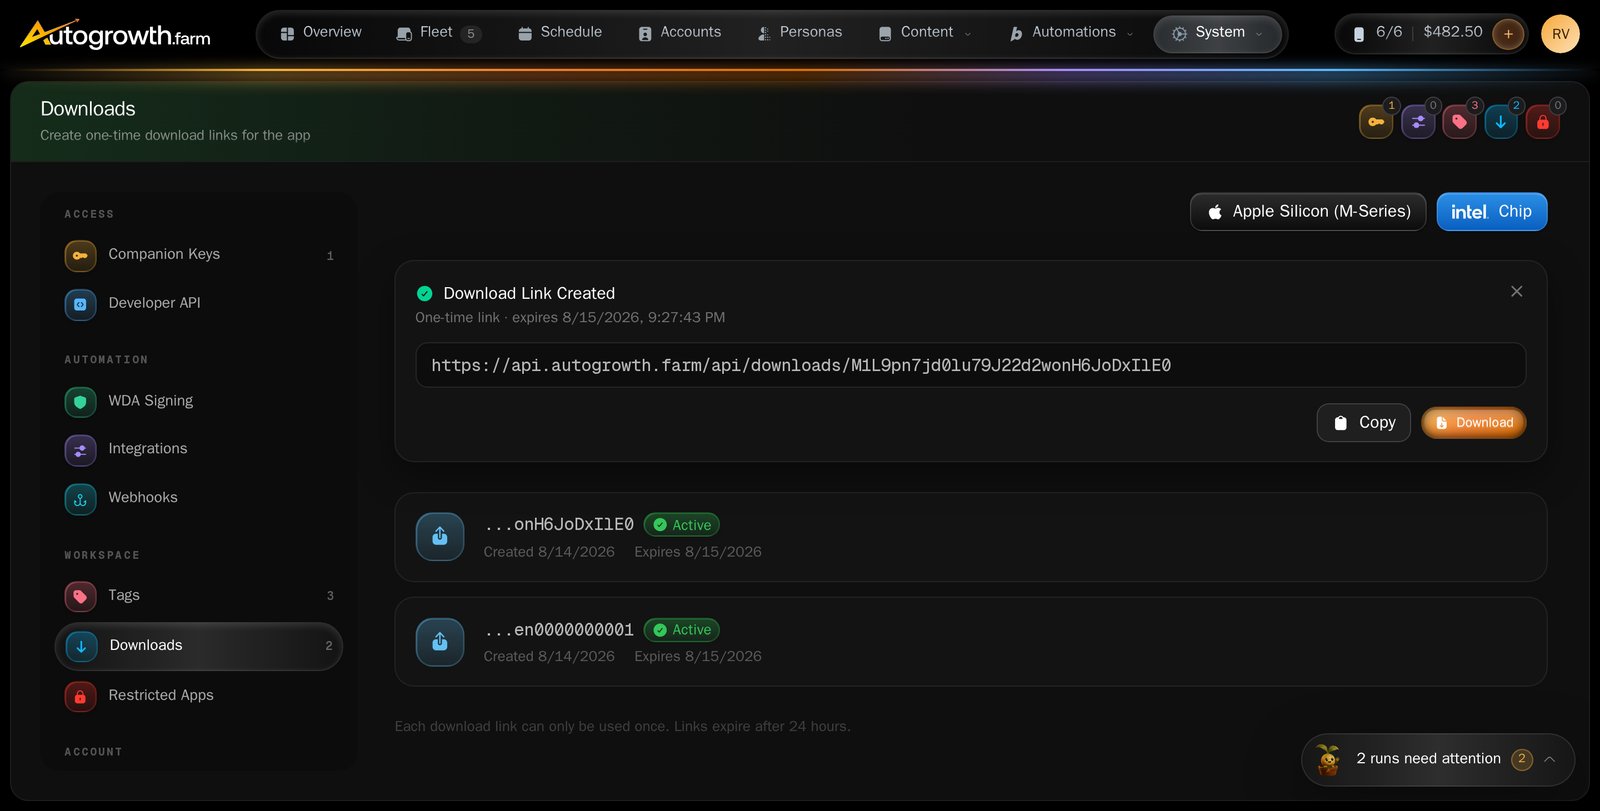
Task: Click the sidebar Downloads arrow icon
Action: tap(81, 647)
